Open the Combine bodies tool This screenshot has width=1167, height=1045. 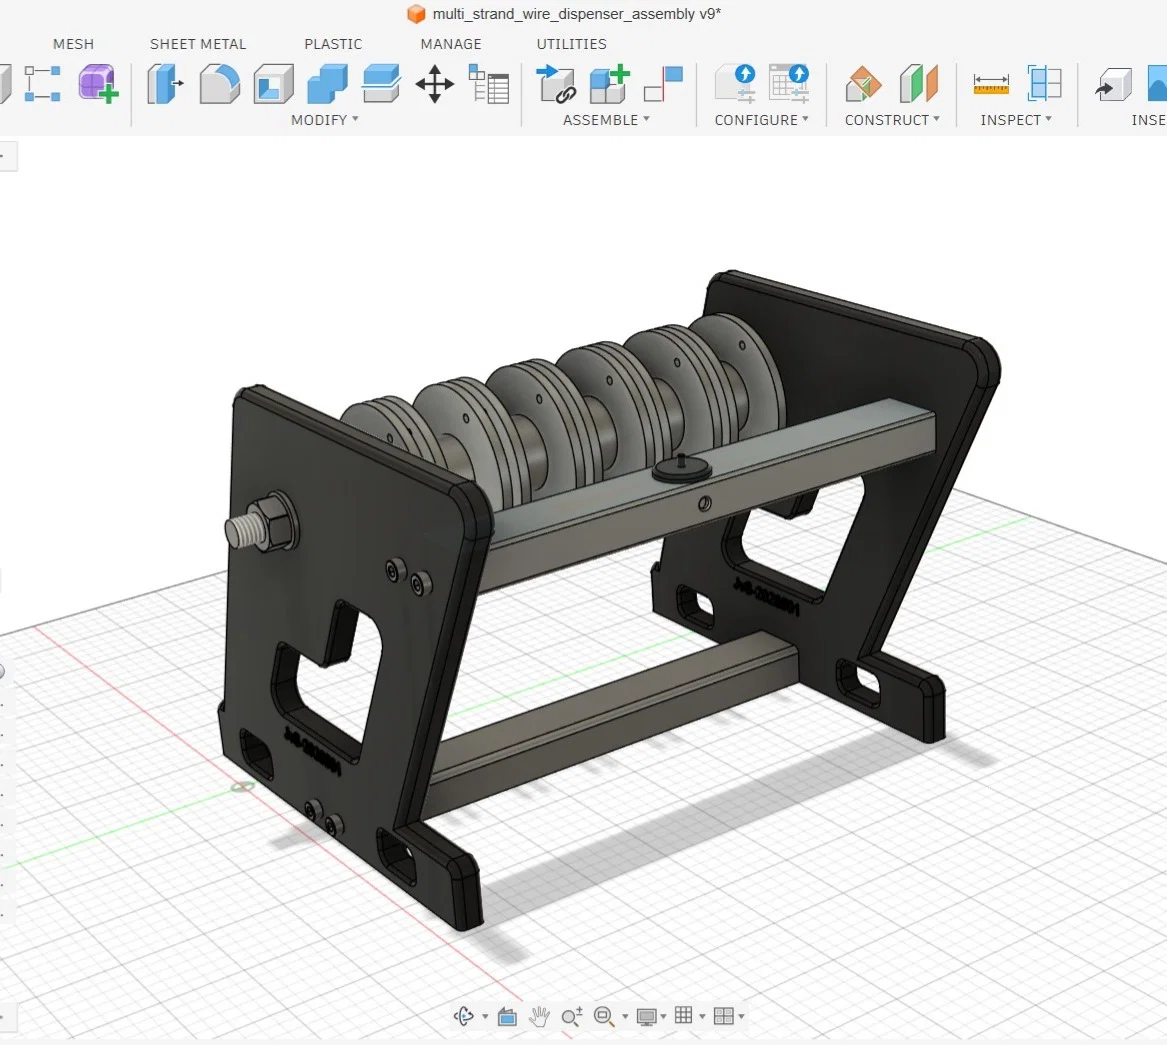tap(327, 83)
